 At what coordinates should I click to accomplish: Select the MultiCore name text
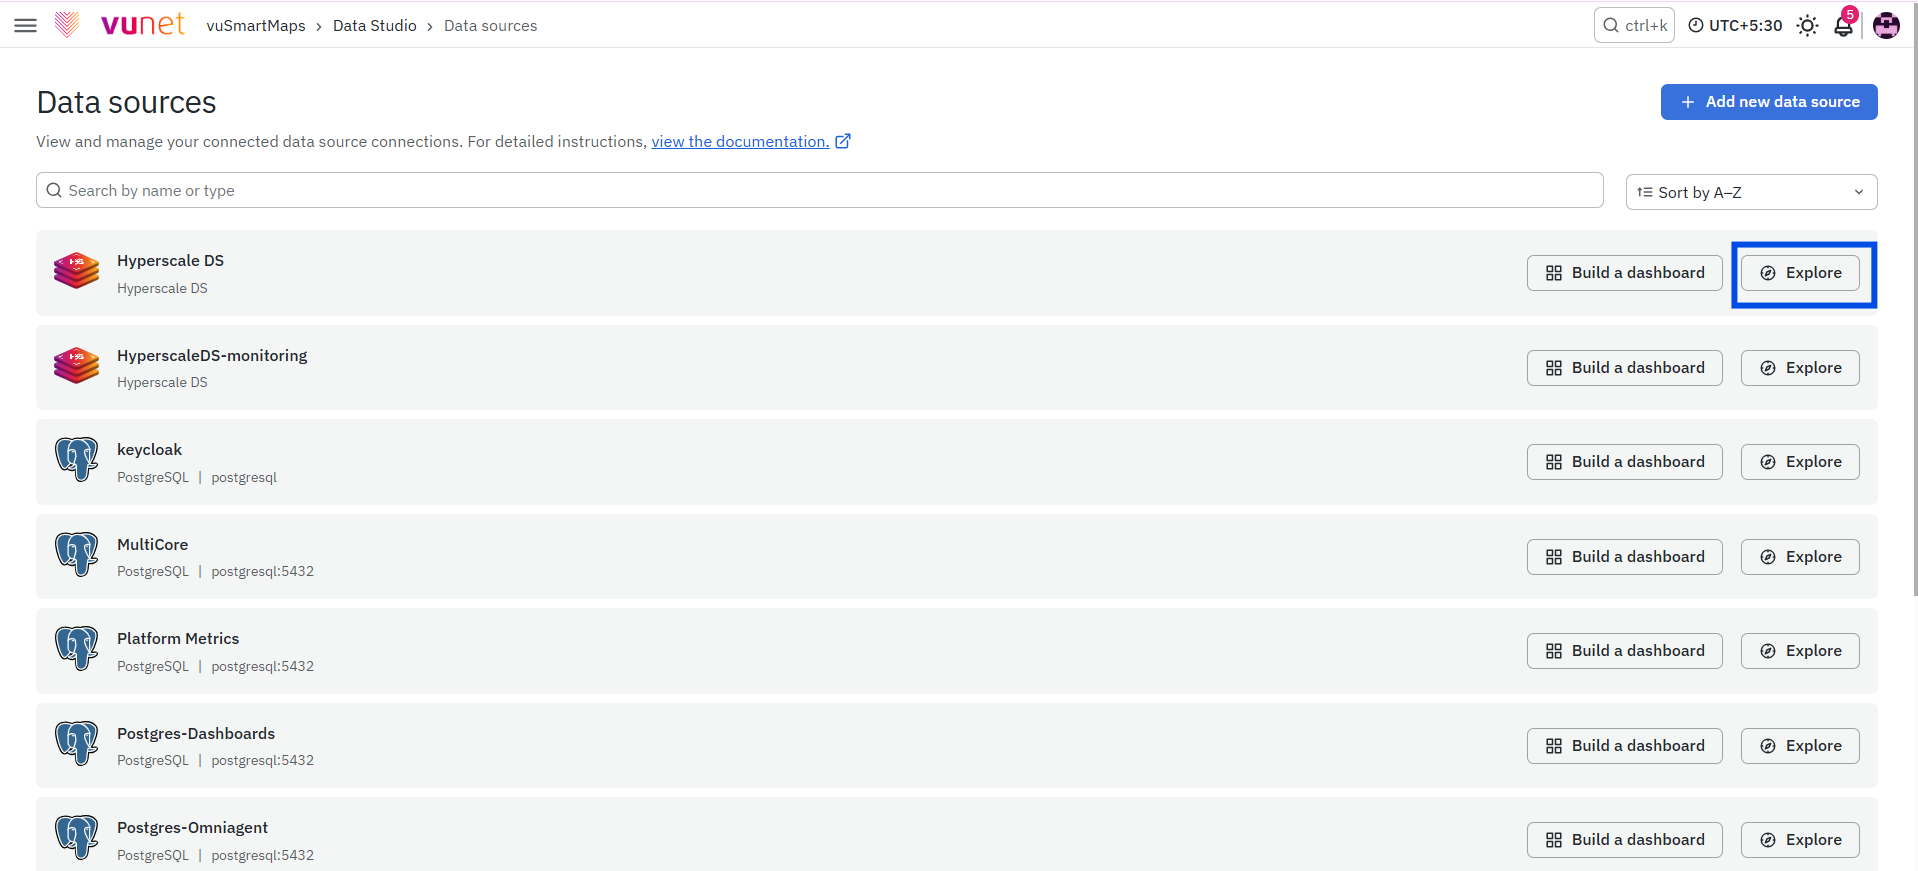[152, 545]
